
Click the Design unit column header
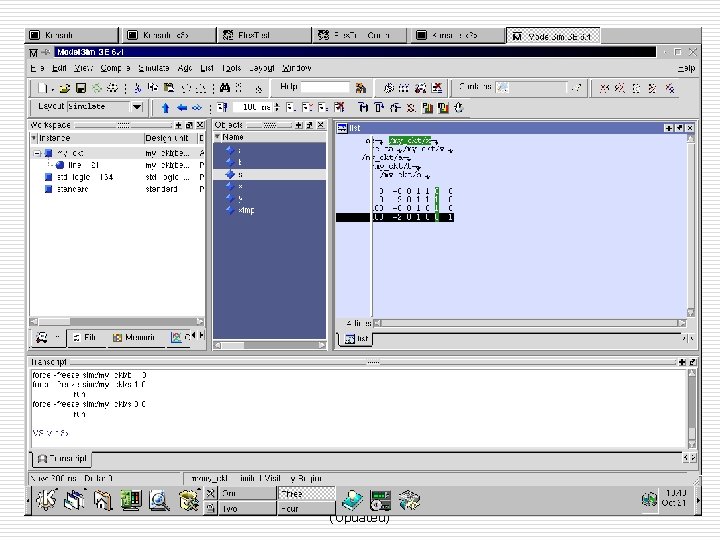point(170,138)
